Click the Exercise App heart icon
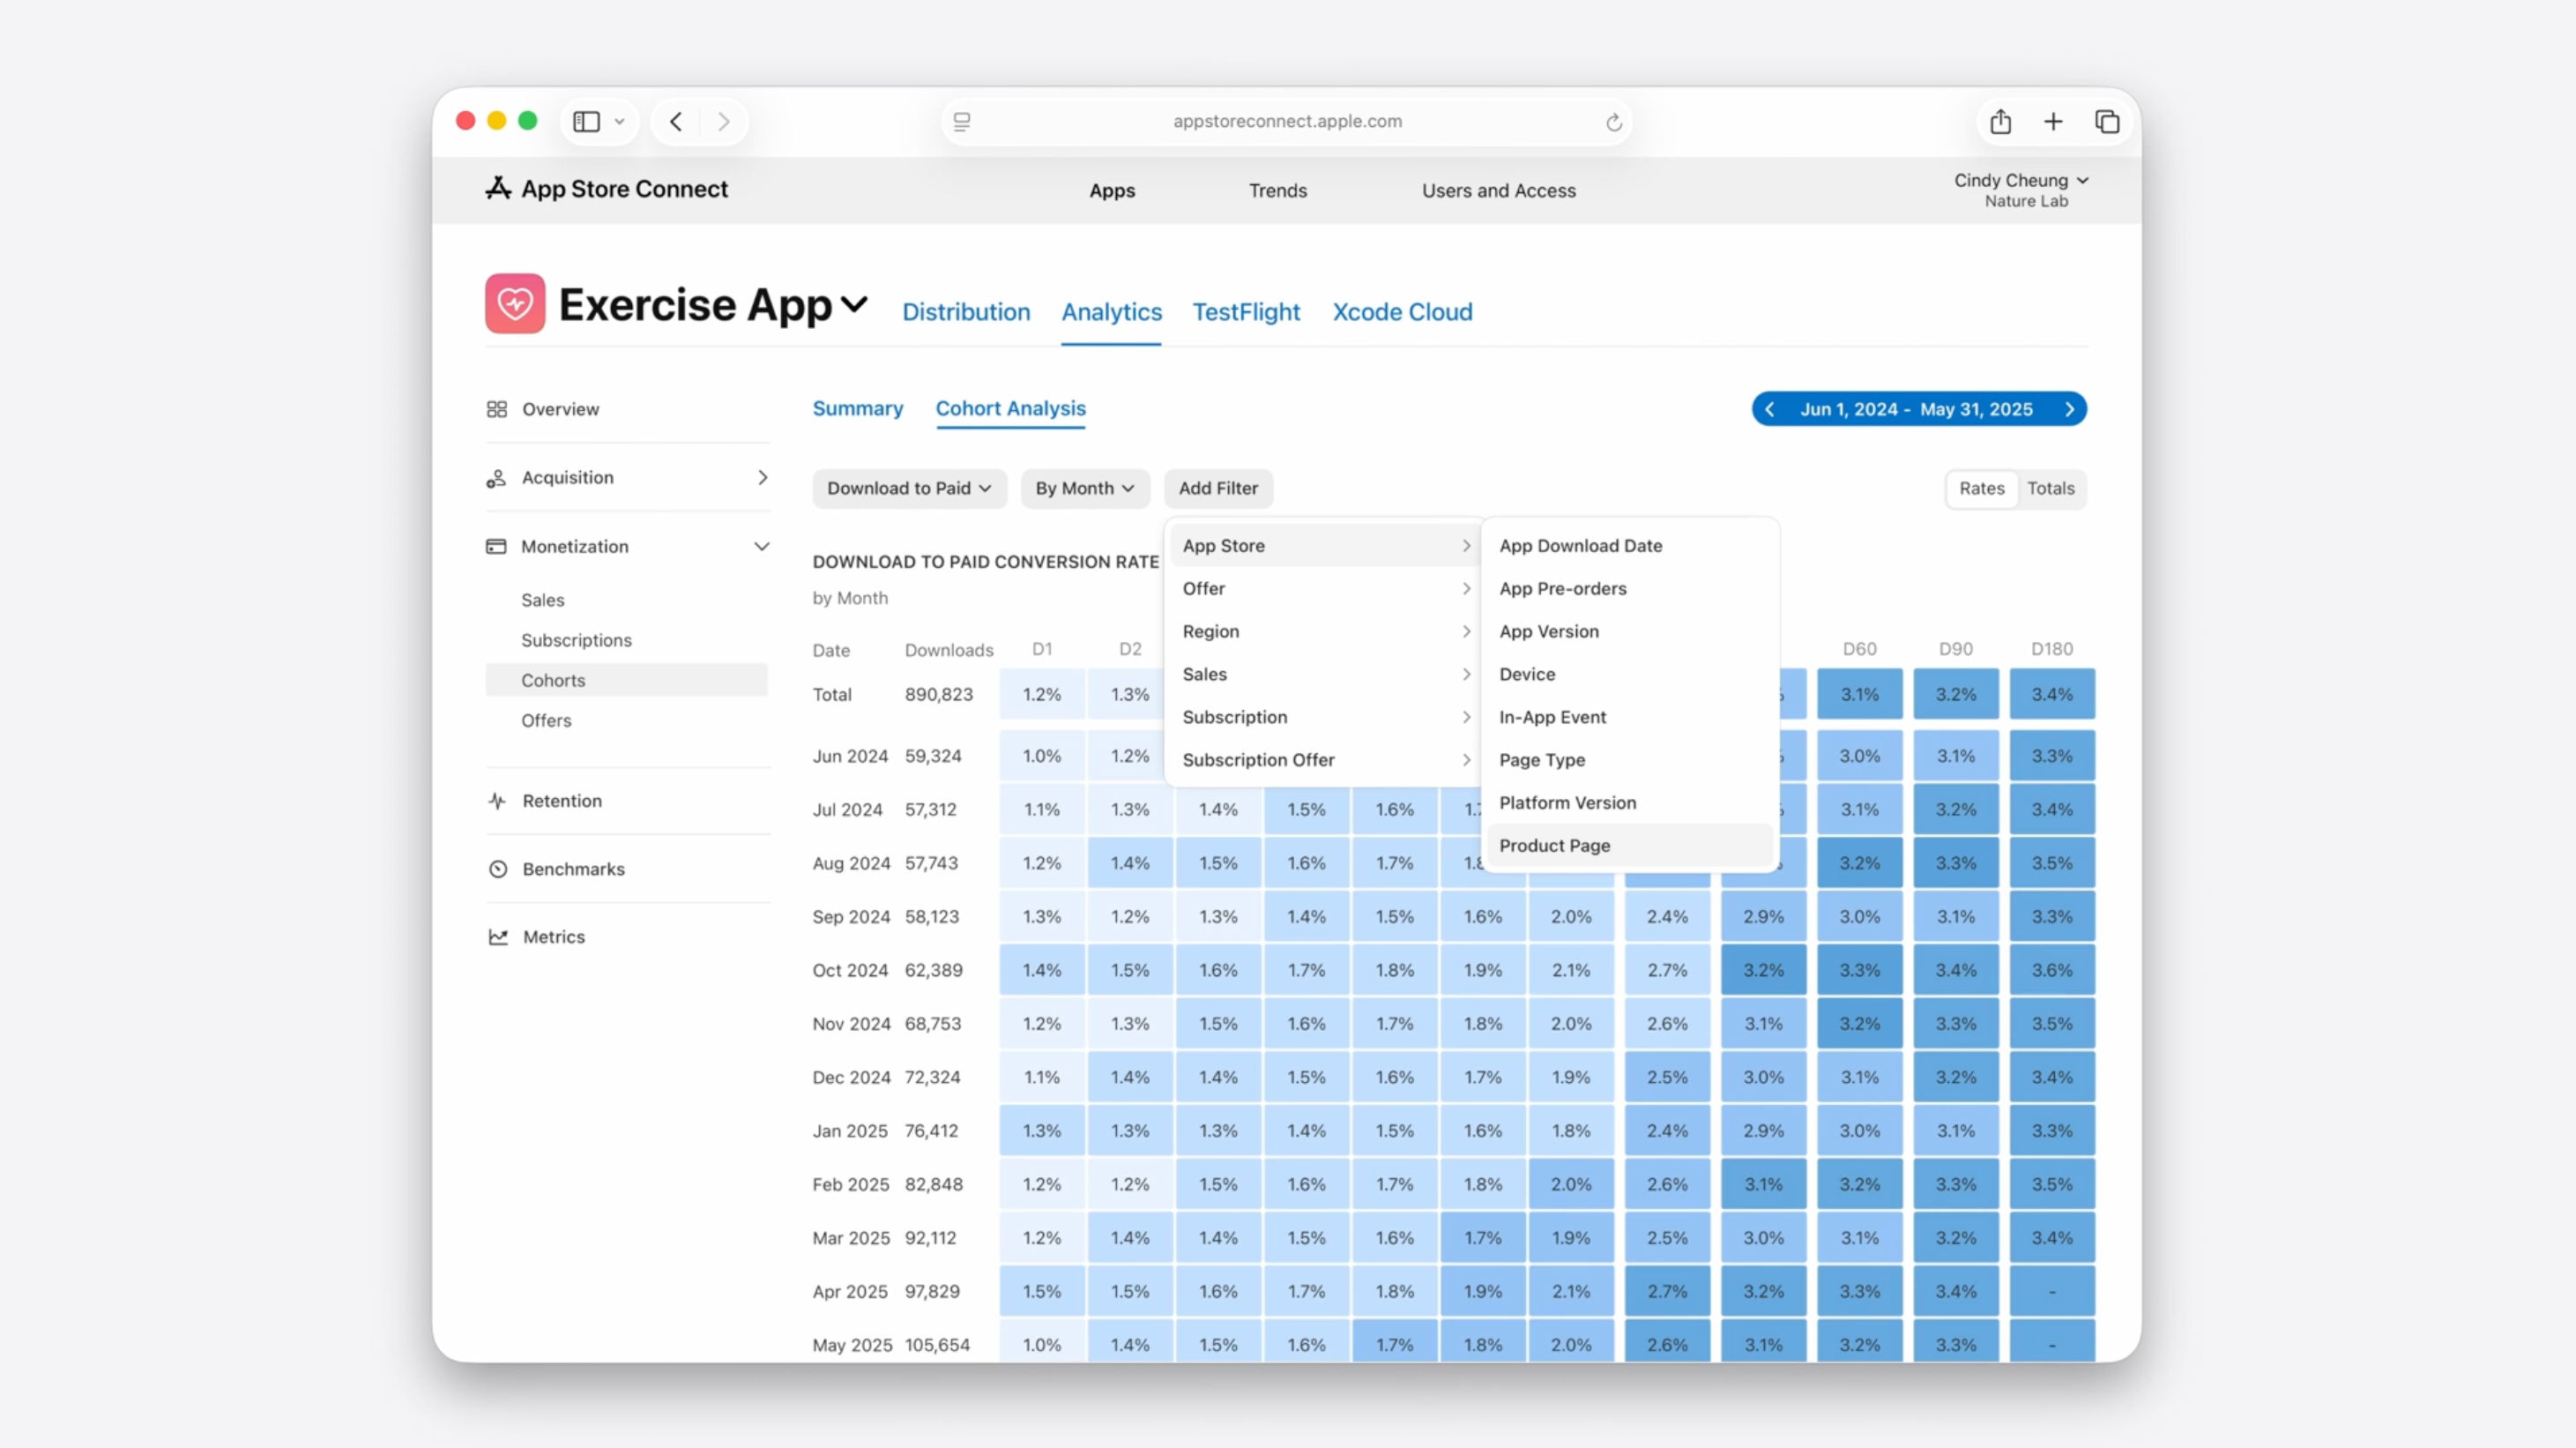 (515, 304)
